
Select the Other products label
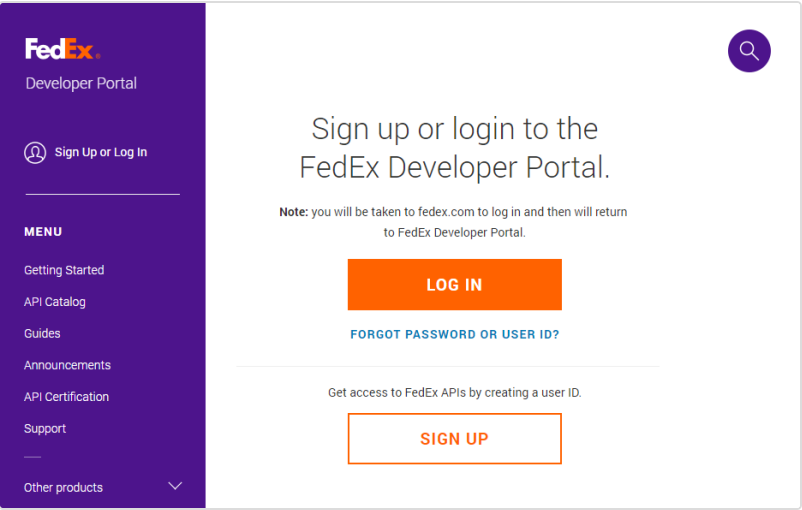pos(63,488)
